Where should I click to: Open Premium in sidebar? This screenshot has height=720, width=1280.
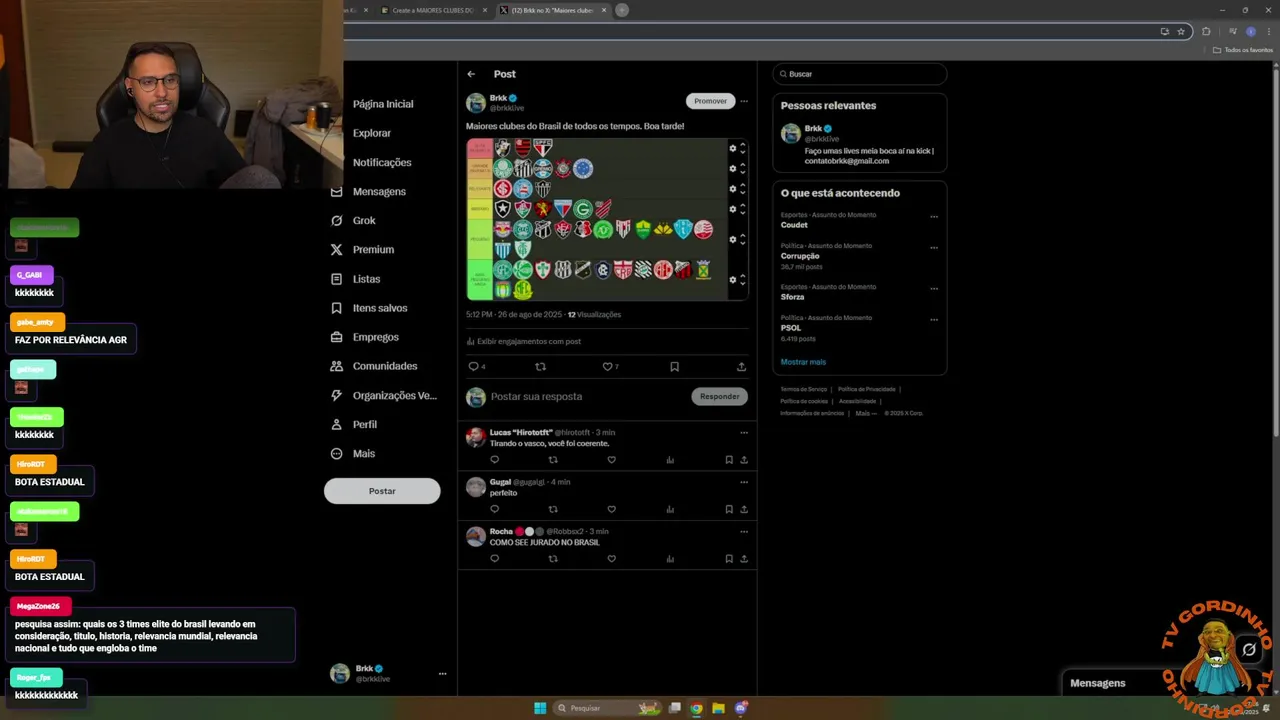pos(373,249)
